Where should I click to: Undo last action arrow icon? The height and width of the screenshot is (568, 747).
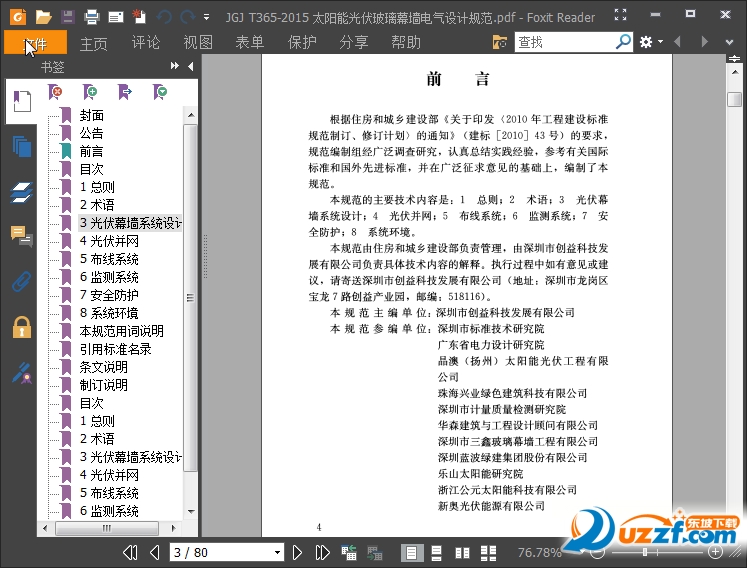pyautogui.click(x=164, y=17)
